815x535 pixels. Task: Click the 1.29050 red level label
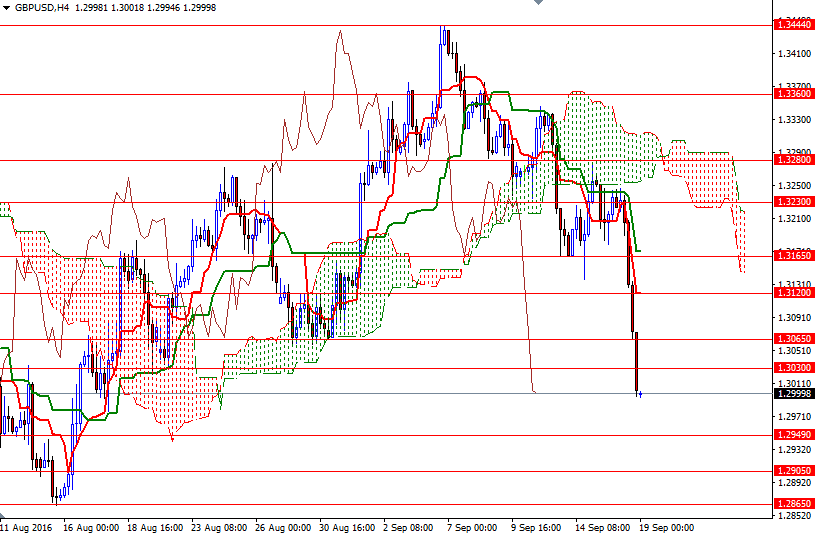click(794, 471)
